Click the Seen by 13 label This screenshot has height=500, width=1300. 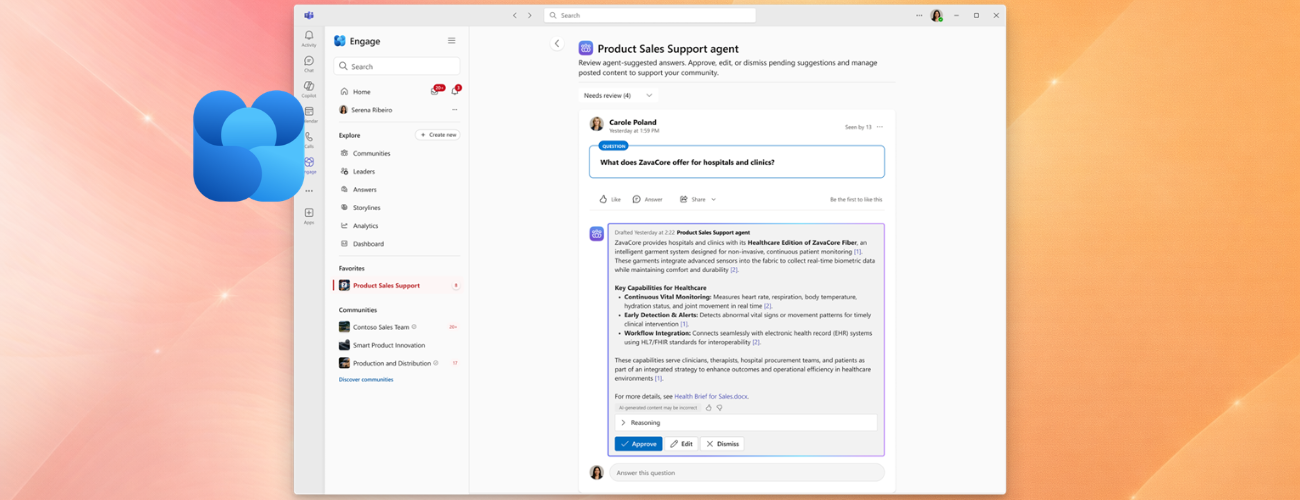pos(858,127)
